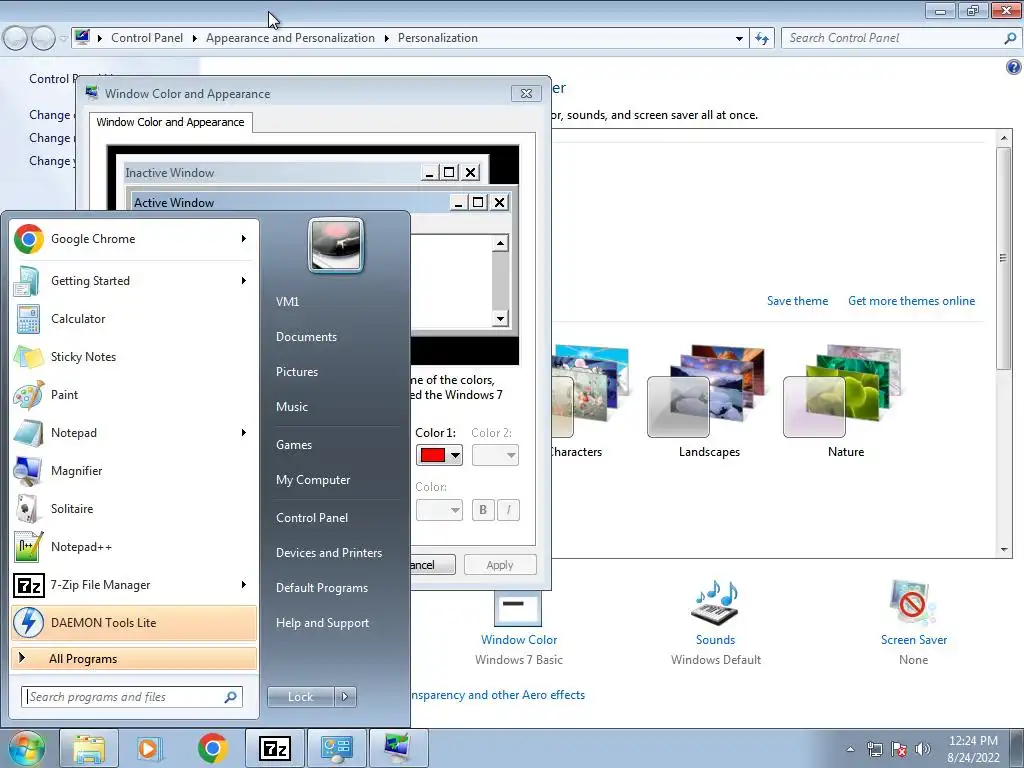Click the volume speaker tray icon
1024x768 pixels.
pos(923,749)
